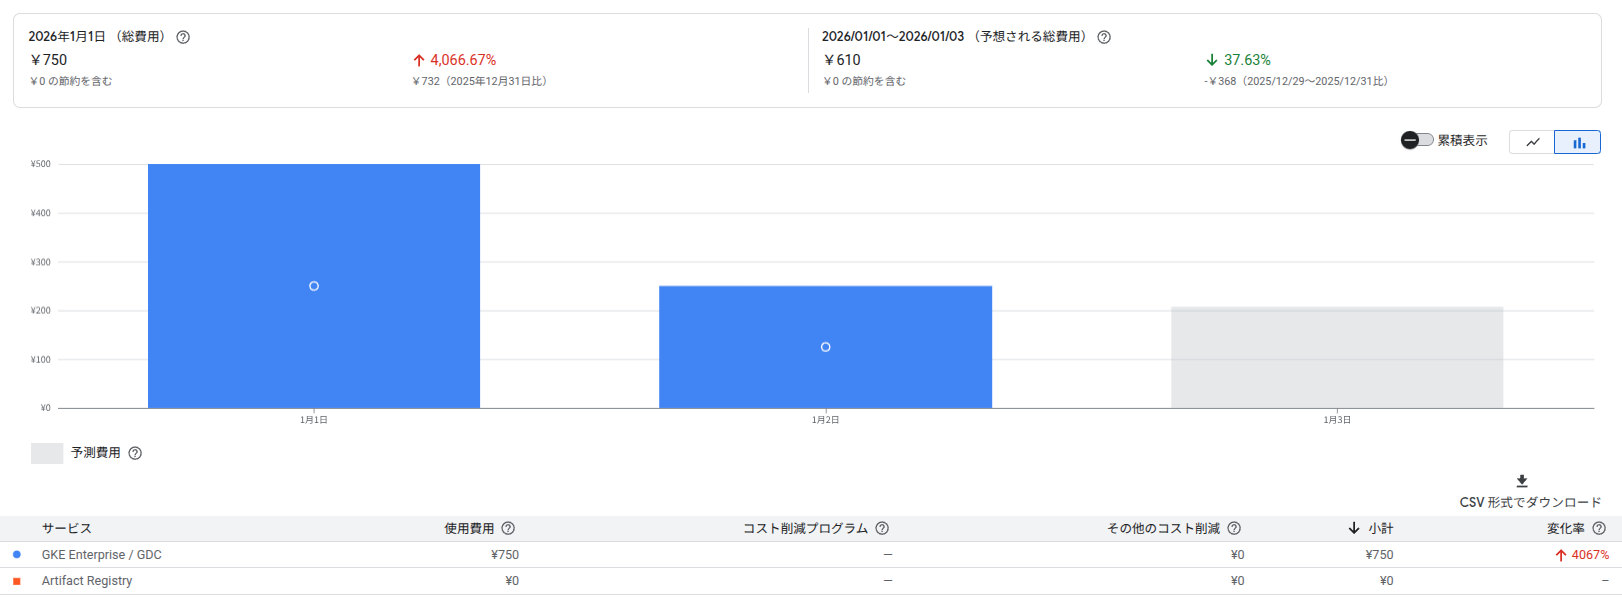Viewport: 1622px width, 600px height.
Task: Click the サービス column header
Action: pyautogui.click(x=66, y=528)
